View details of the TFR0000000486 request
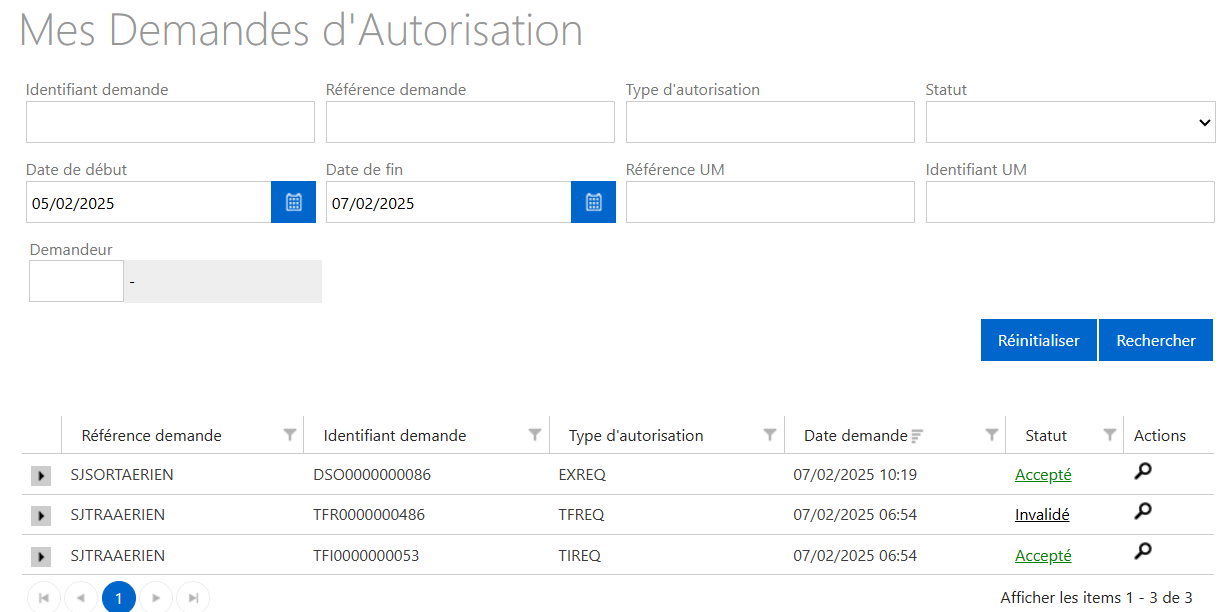 point(1143,512)
